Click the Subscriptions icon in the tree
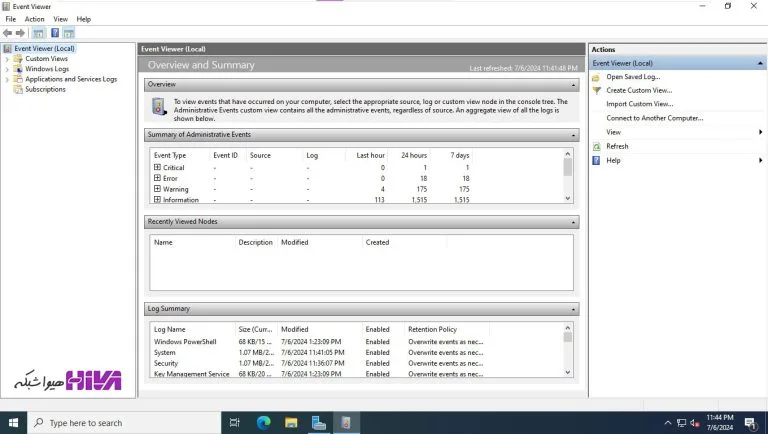 tap(18, 89)
